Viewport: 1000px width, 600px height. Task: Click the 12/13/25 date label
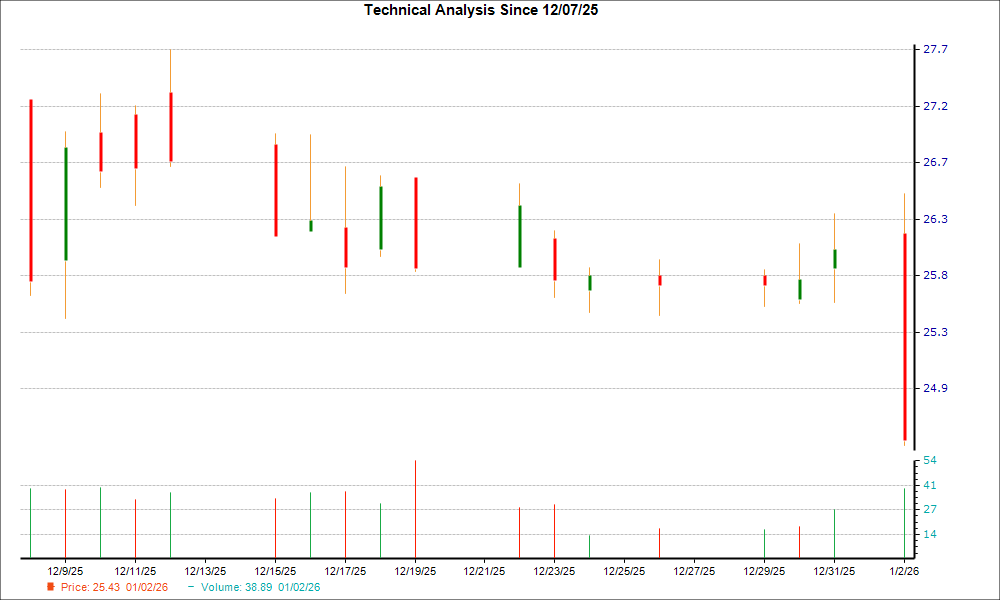pyautogui.click(x=205, y=571)
